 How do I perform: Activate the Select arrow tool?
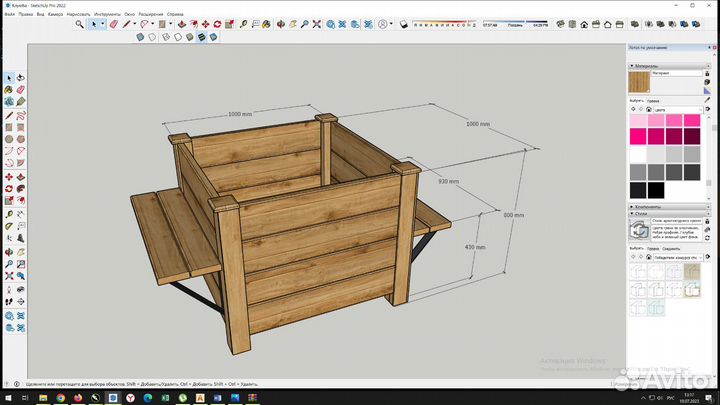tap(94, 23)
